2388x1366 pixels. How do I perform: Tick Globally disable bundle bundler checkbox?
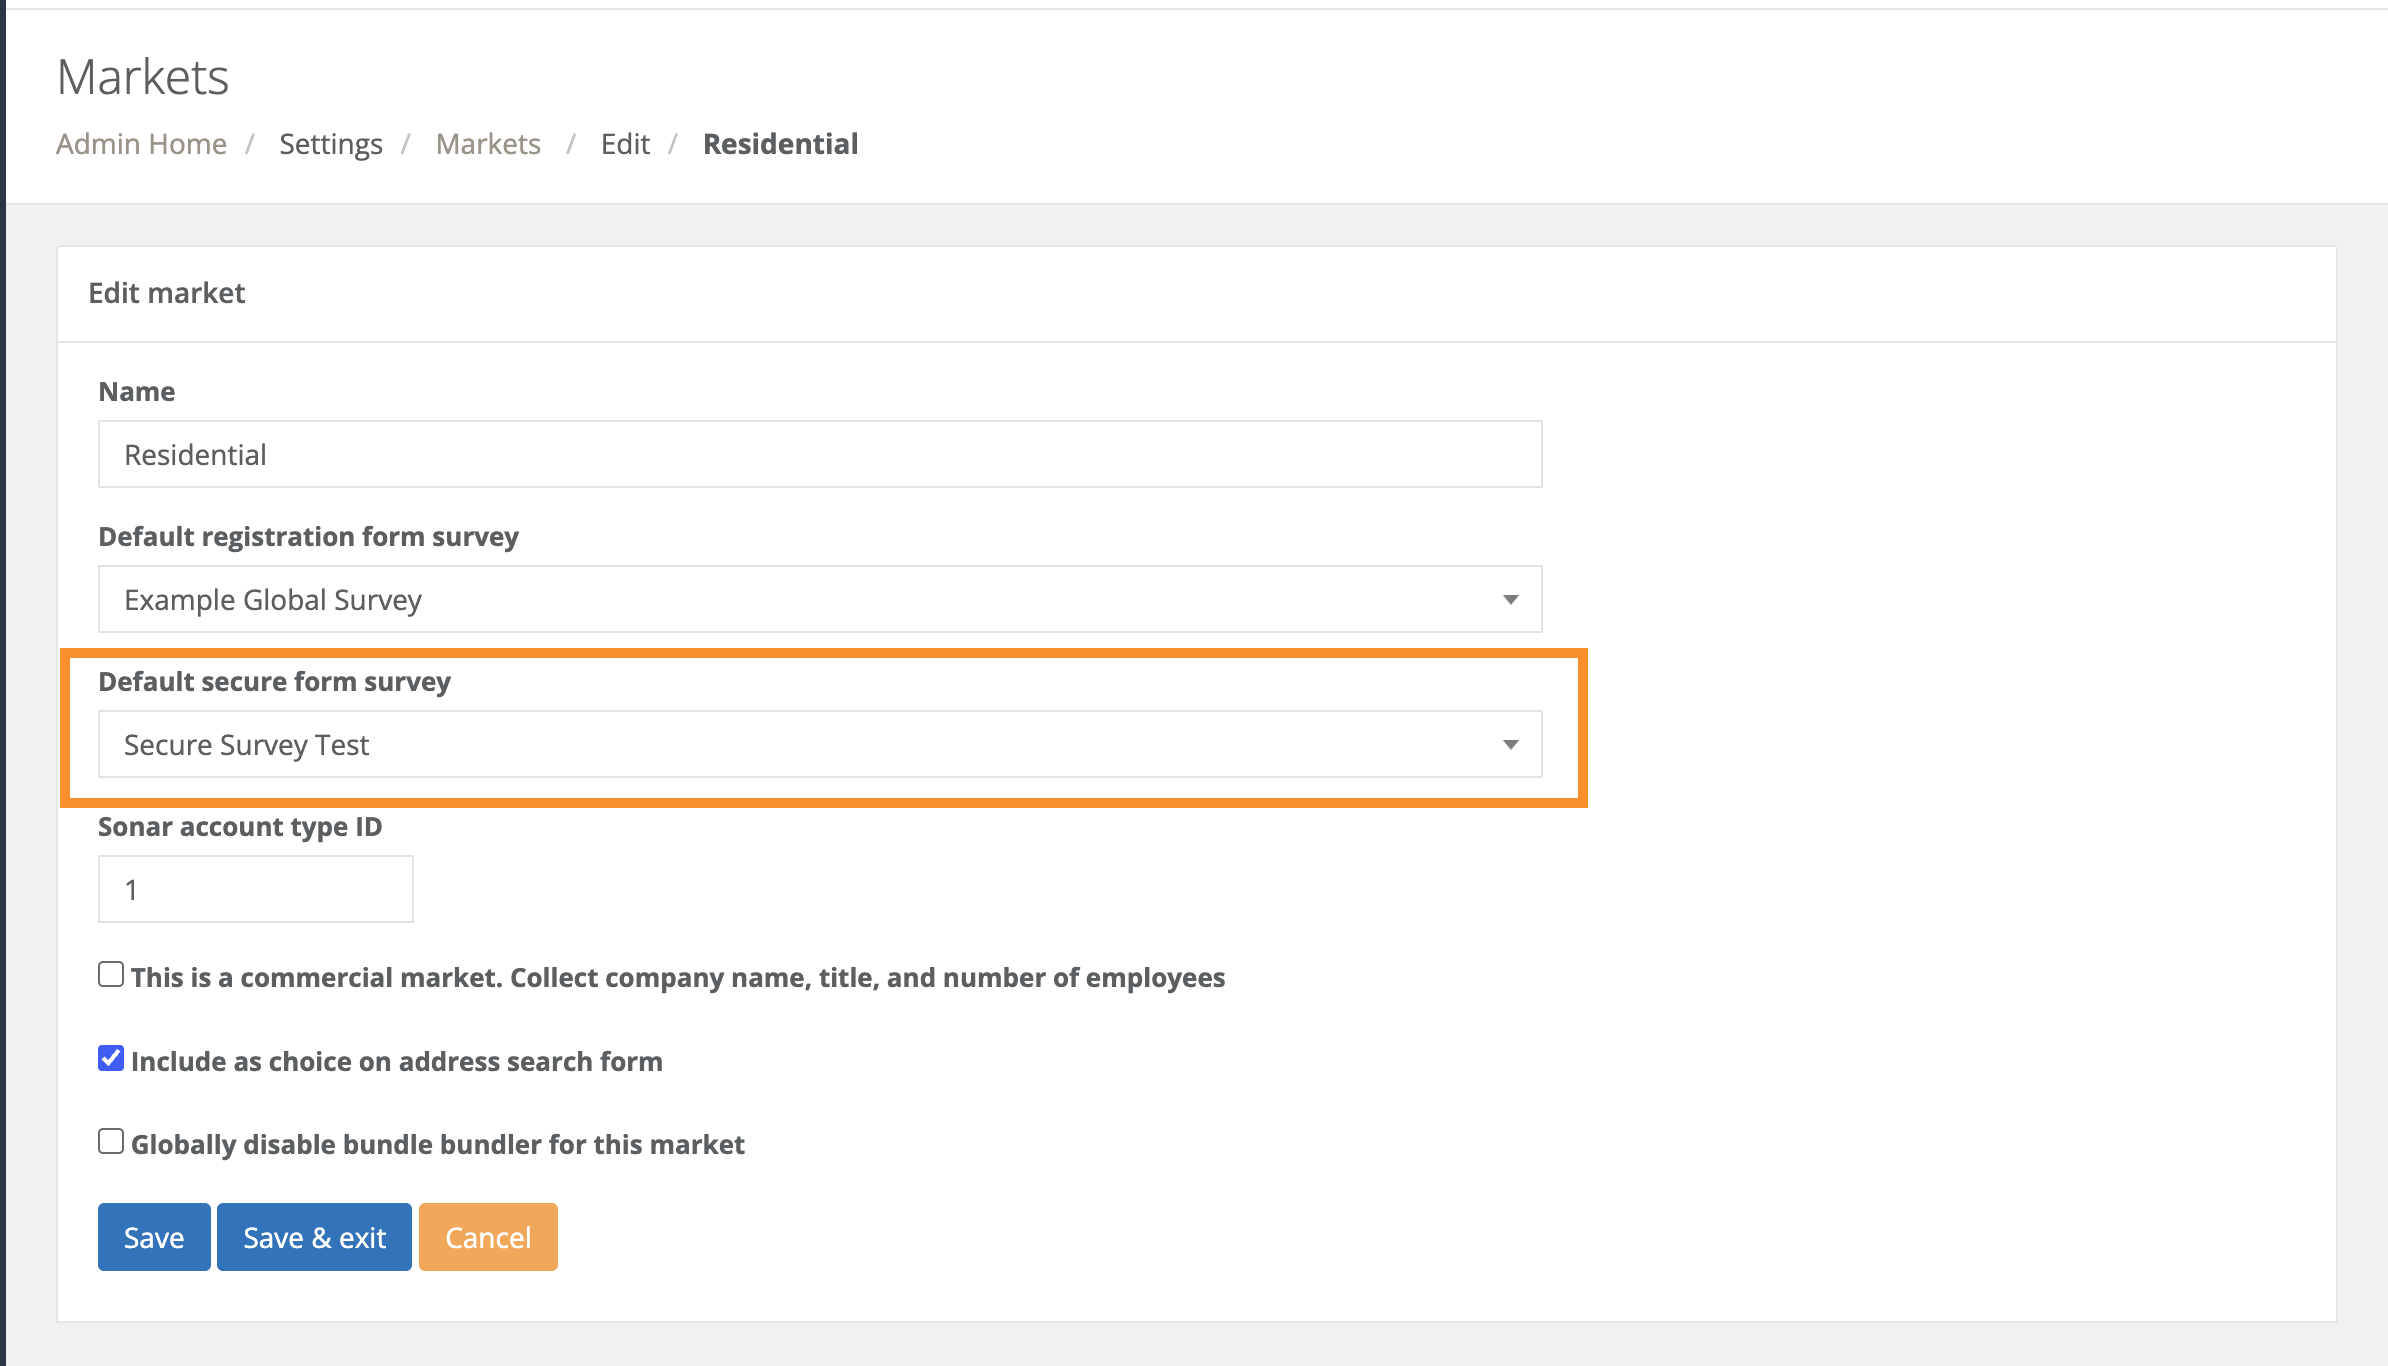pyautogui.click(x=111, y=1141)
